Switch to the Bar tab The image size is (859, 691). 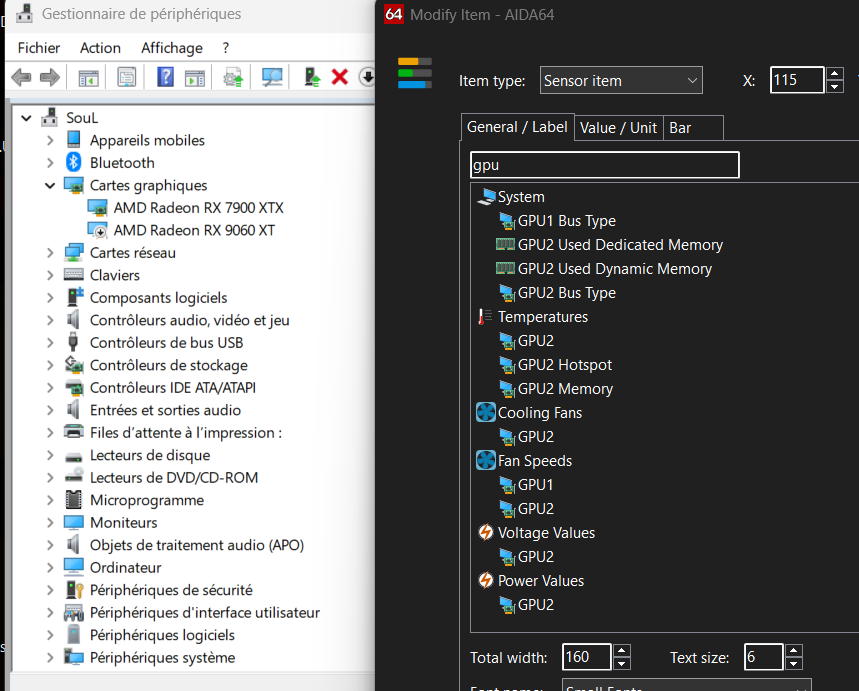click(x=693, y=128)
